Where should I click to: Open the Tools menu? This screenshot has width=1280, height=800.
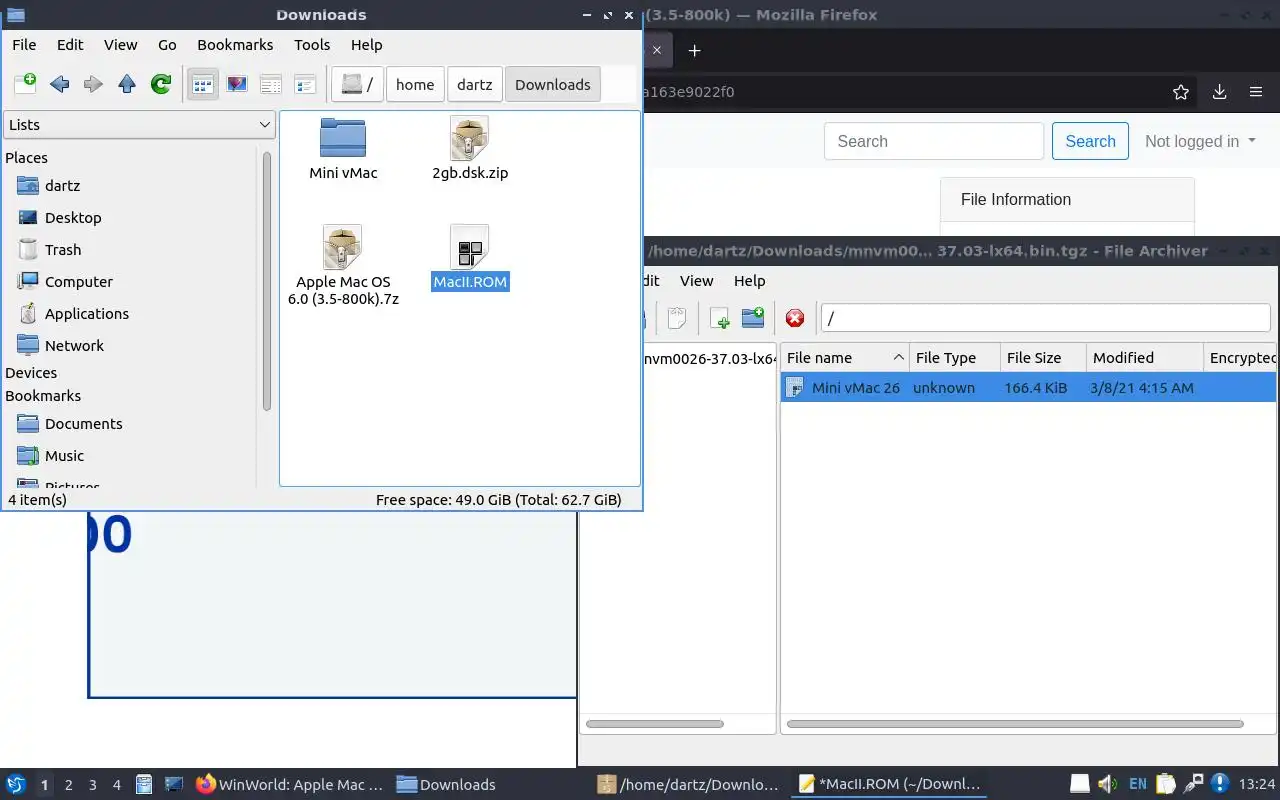[312, 44]
